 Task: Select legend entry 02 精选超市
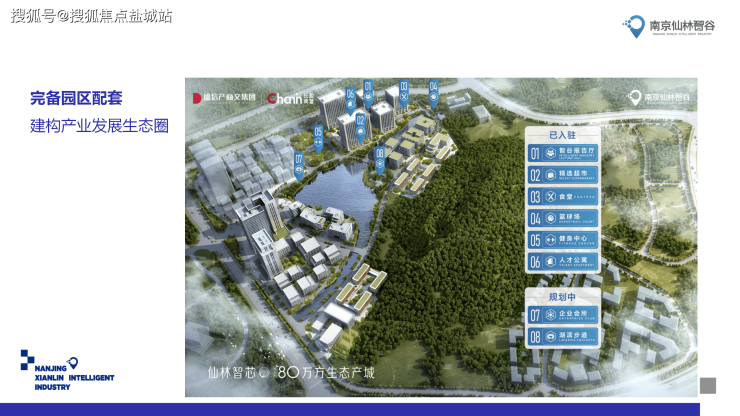(563, 175)
